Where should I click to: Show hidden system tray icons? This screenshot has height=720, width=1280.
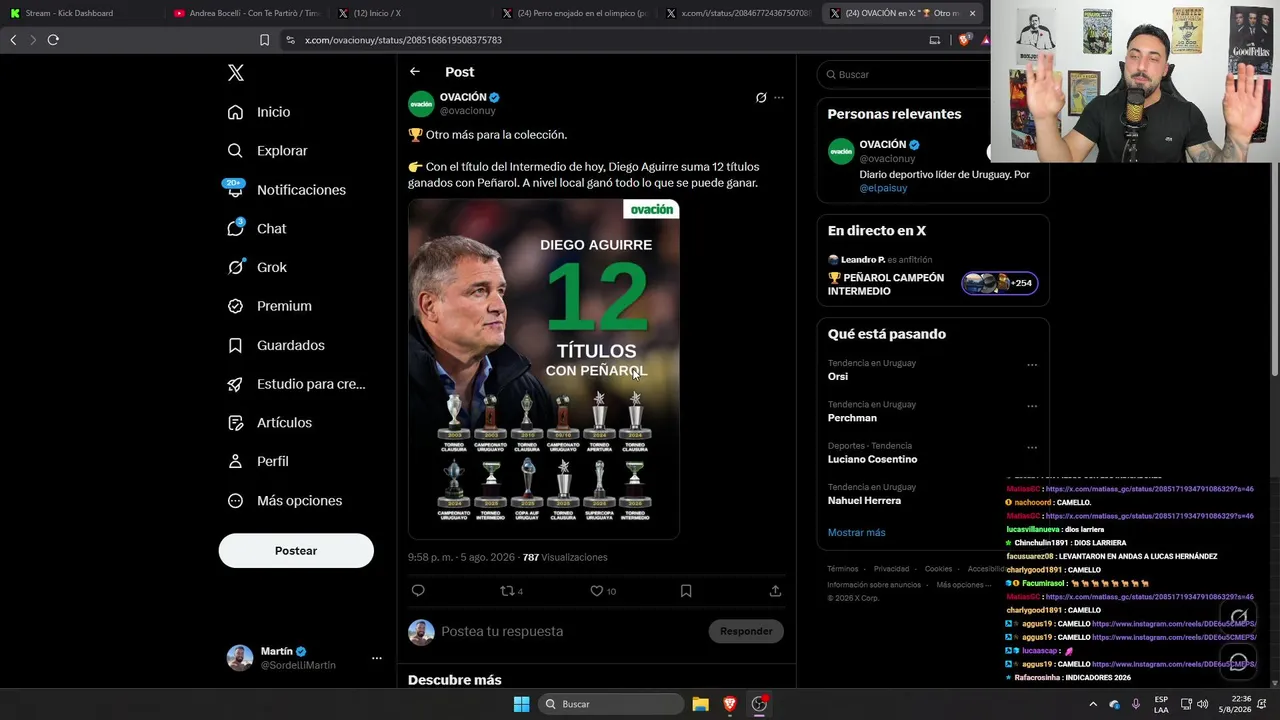point(1093,704)
